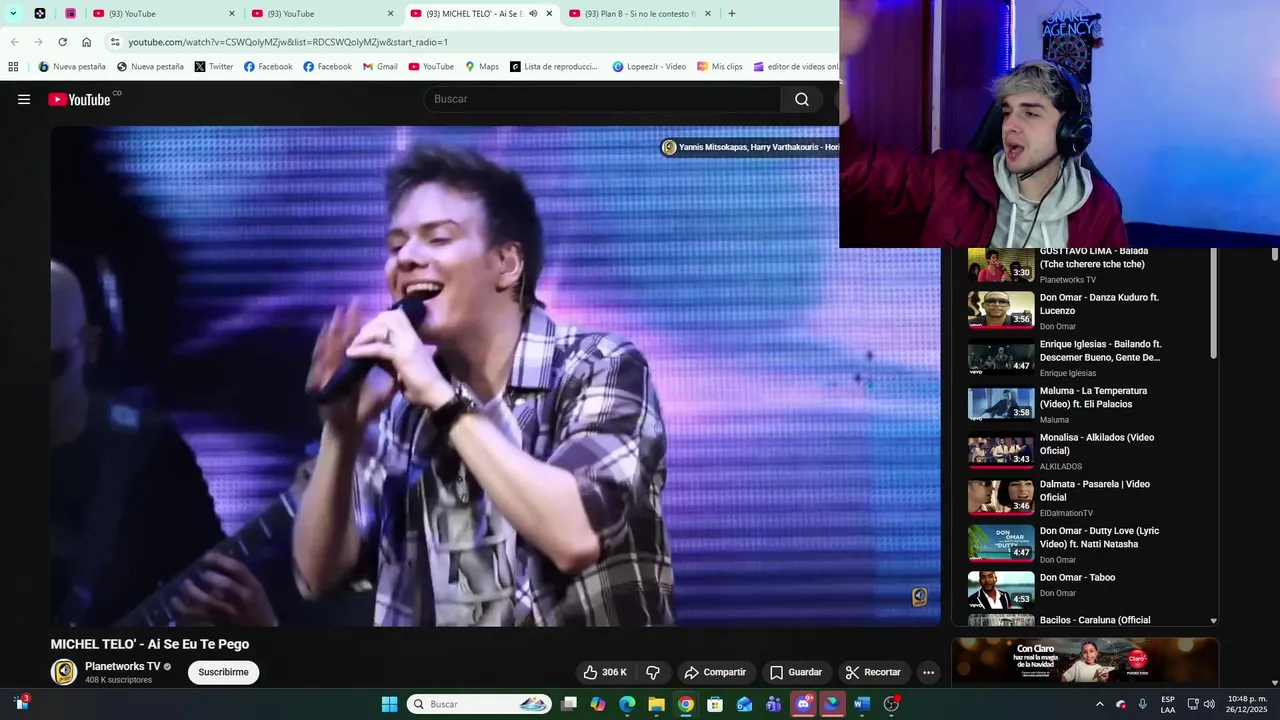Share the video with Compartir

click(x=715, y=672)
